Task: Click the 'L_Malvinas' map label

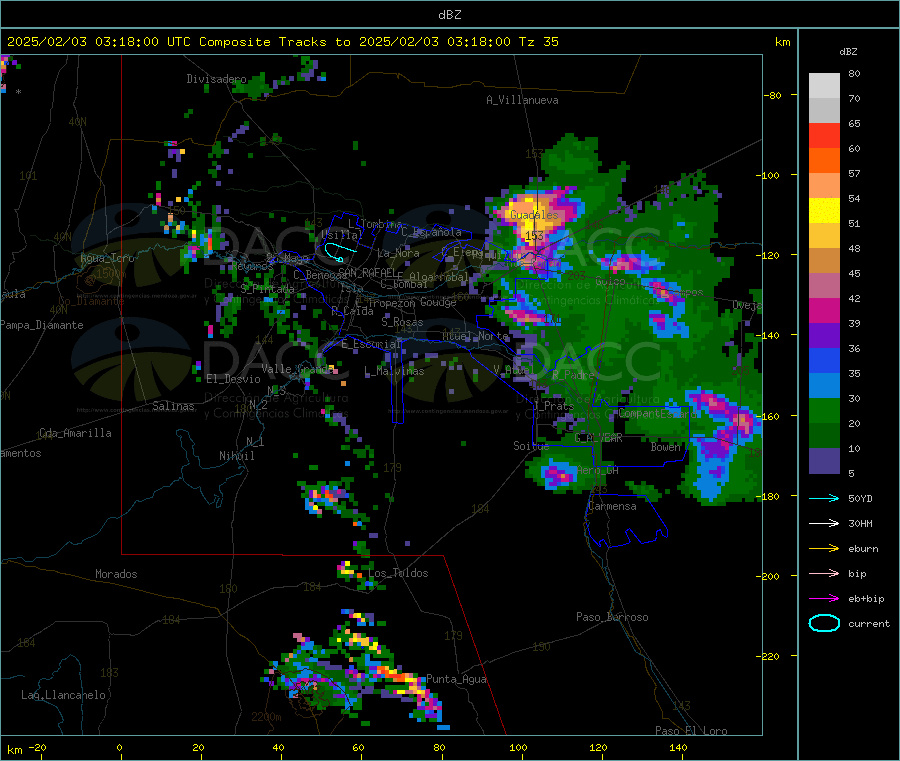Action: click(x=394, y=371)
